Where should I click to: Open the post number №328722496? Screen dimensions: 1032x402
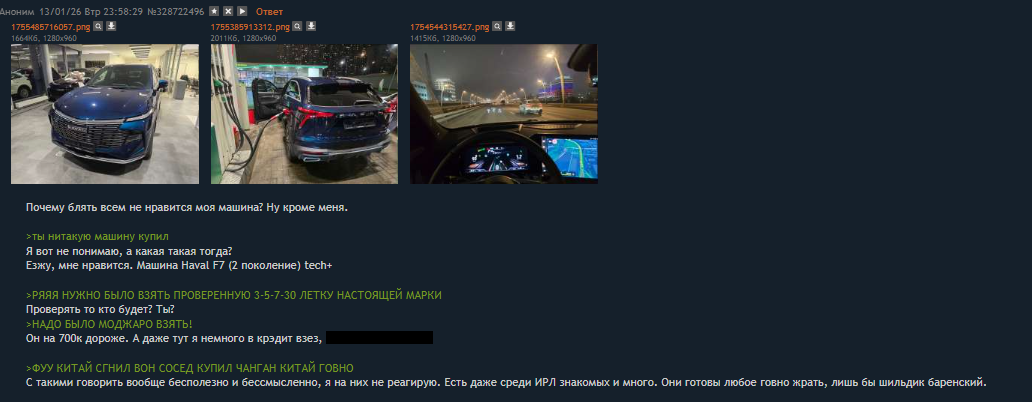[176, 12]
